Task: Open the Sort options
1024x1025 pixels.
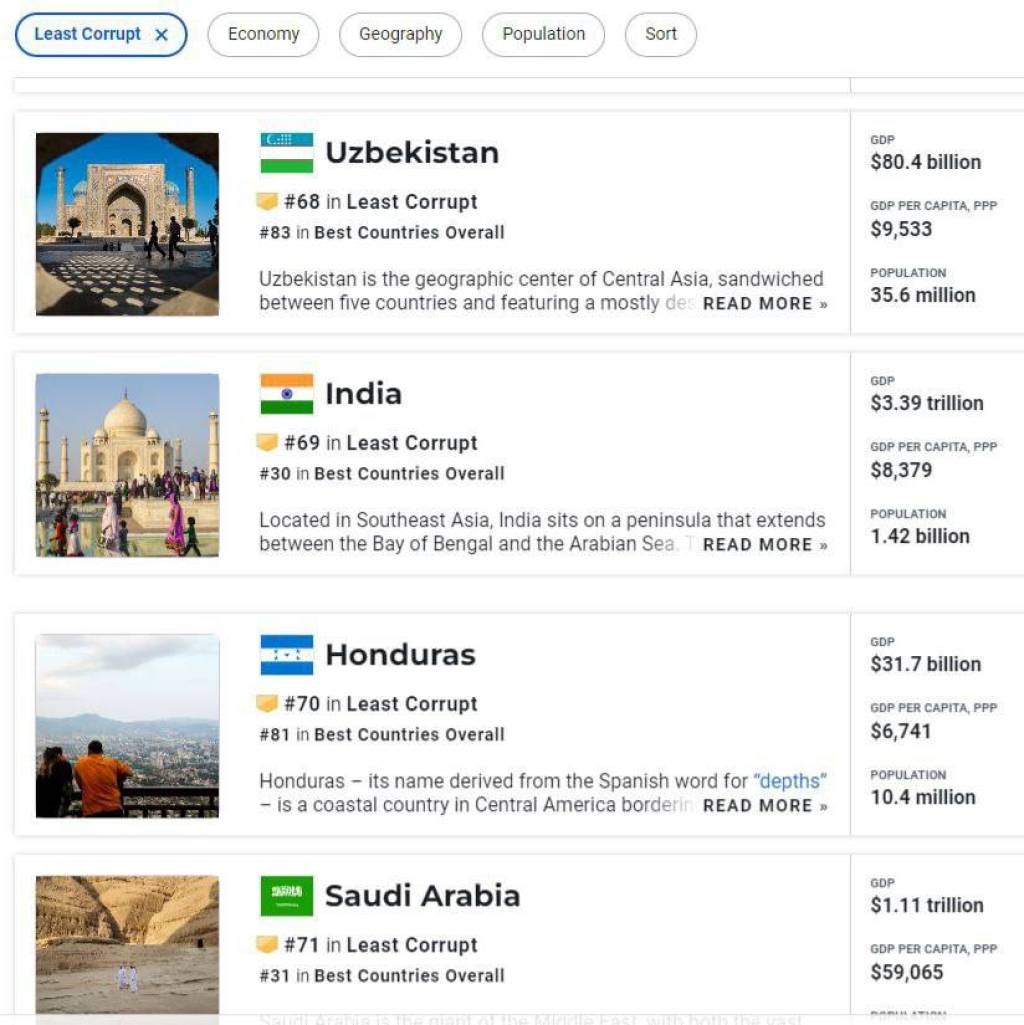Action: pos(660,34)
